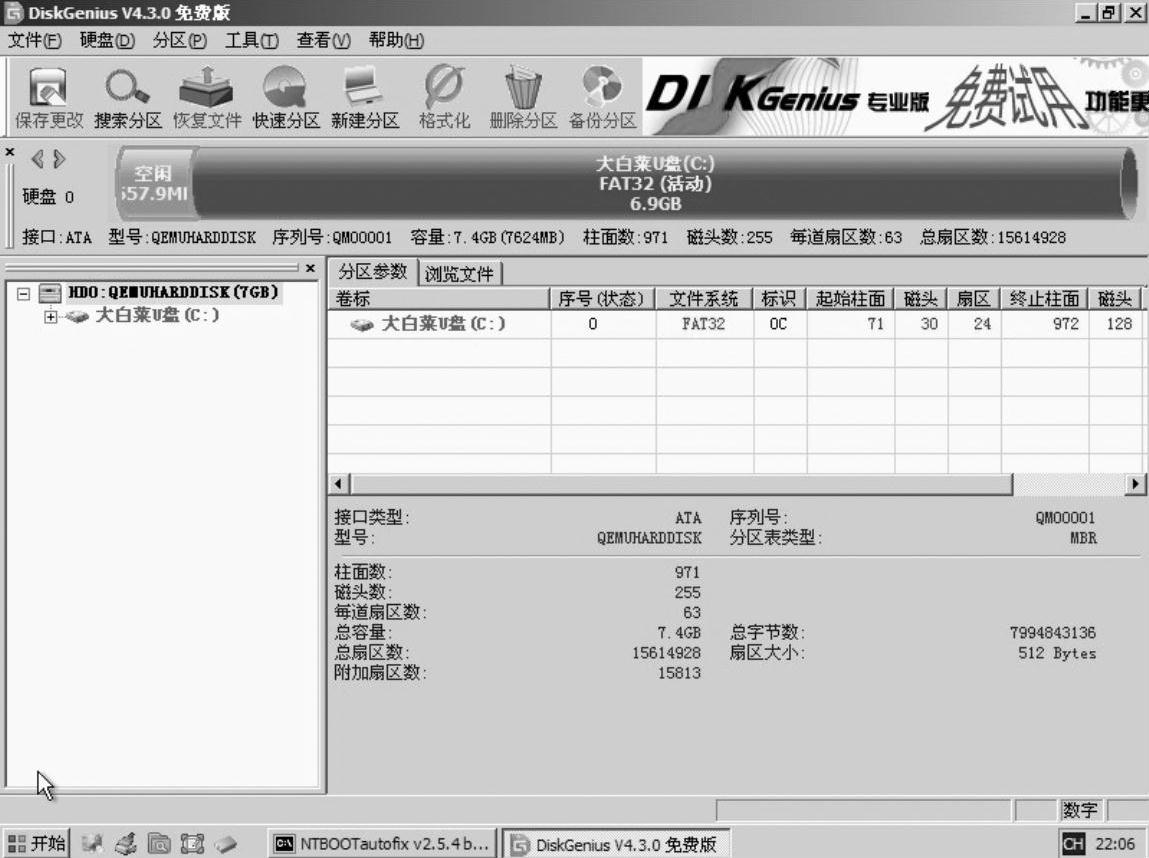Screen dimensions: 1149x858
Task: Go to previous disk with left arrow
Action: click(x=39, y=159)
